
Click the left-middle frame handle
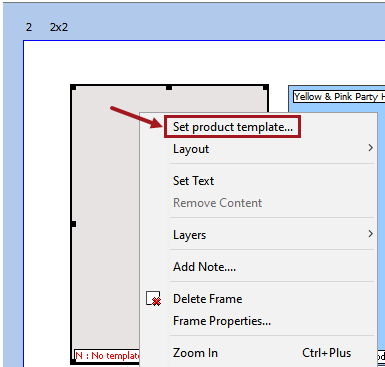click(x=73, y=224)
